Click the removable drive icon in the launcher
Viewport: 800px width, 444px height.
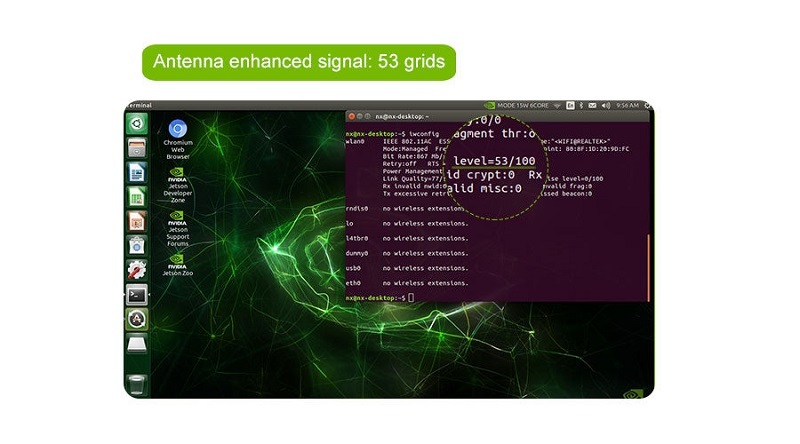[x=137, y=344]
